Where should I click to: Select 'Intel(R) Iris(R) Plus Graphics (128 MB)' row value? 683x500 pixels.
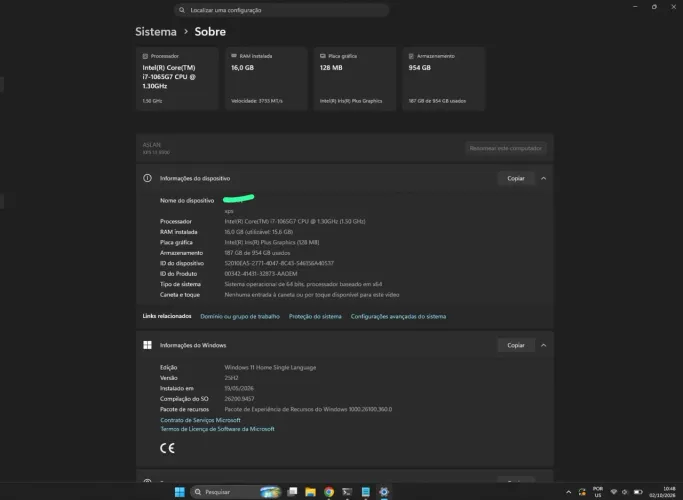point(271,242)
